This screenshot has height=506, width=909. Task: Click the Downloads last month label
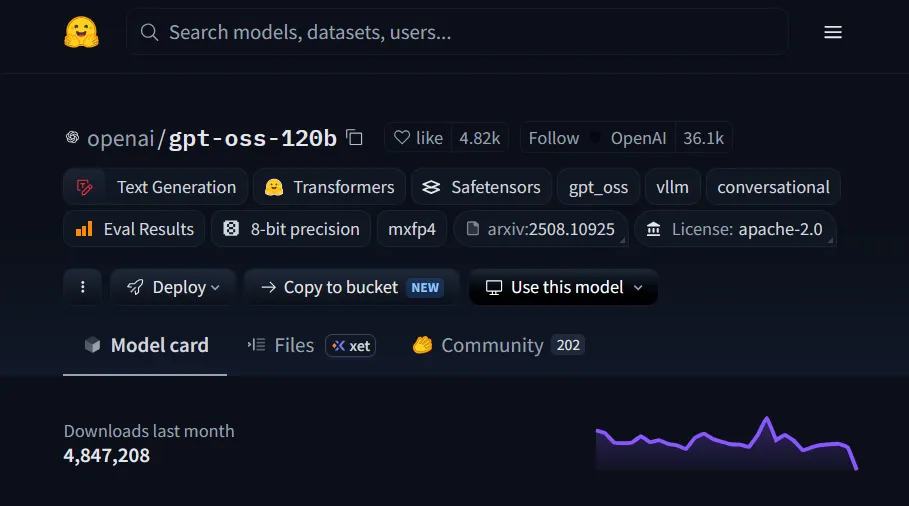[149, 431]
